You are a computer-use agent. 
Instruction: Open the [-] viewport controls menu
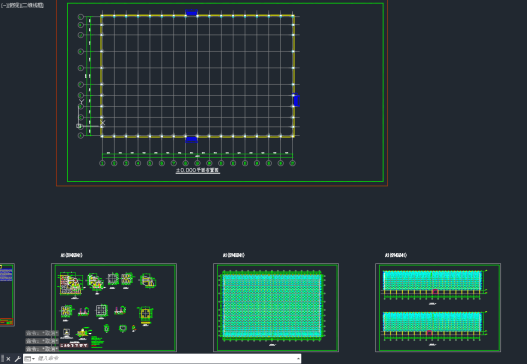pyautogui.click(x=4, y=5)
